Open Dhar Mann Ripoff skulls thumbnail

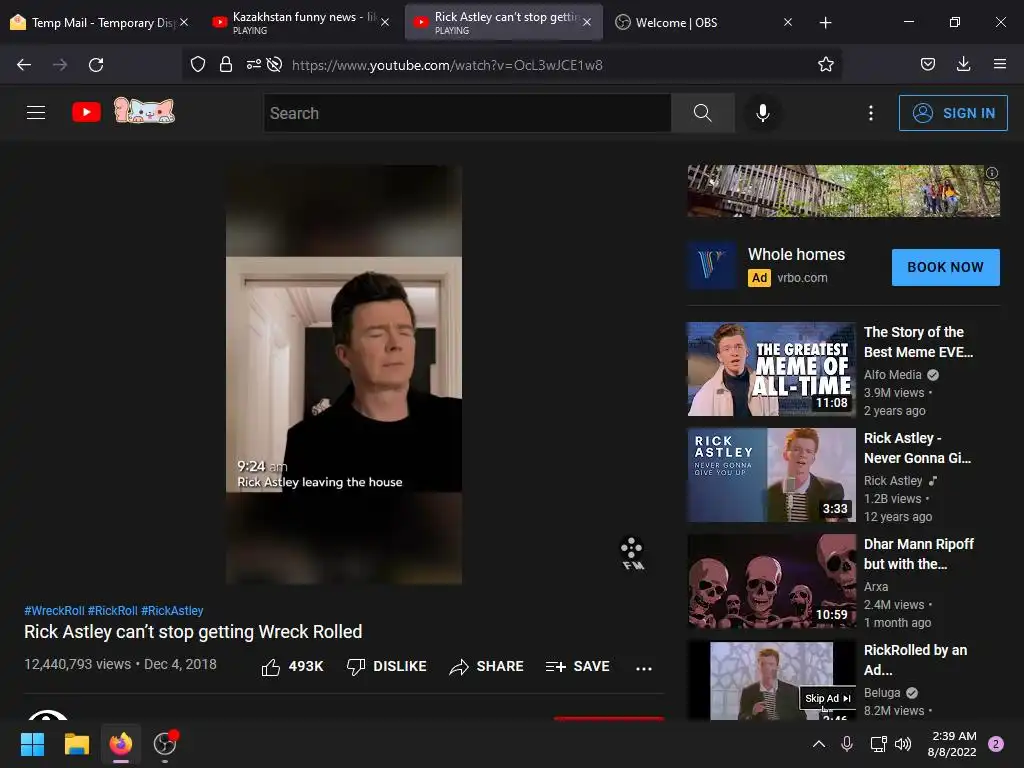pos(771,581)
